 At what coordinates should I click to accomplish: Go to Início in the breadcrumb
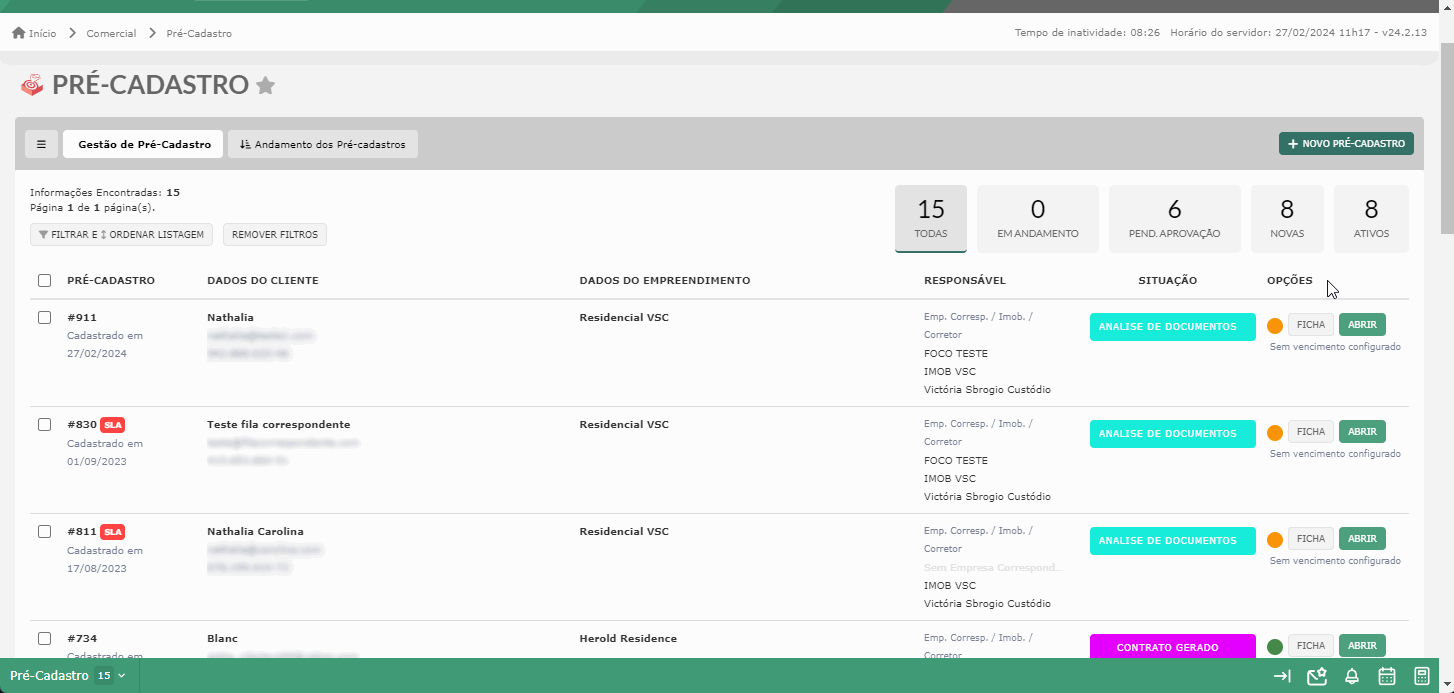point(42,33)
